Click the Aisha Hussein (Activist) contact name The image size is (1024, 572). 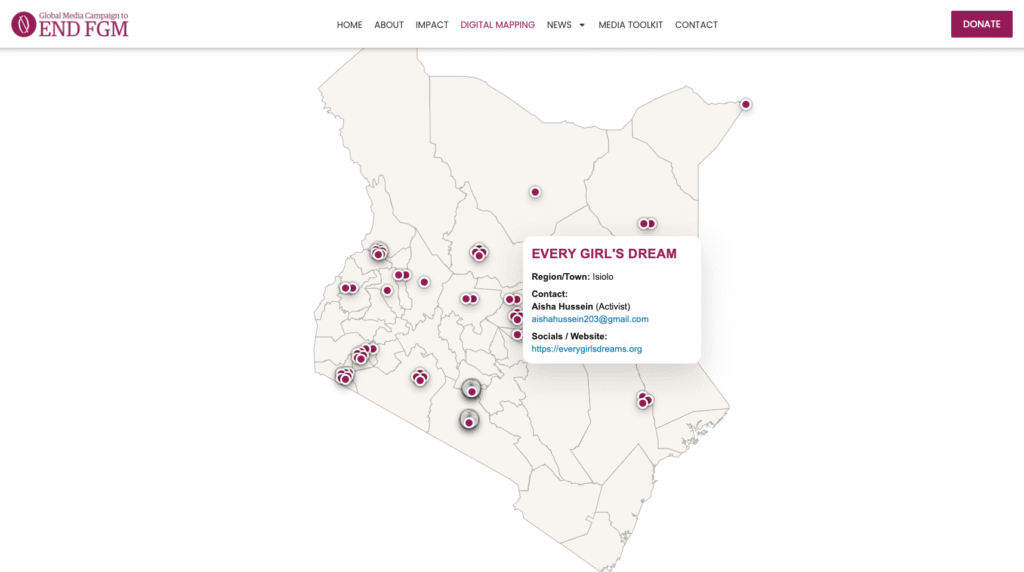(581, 306)
